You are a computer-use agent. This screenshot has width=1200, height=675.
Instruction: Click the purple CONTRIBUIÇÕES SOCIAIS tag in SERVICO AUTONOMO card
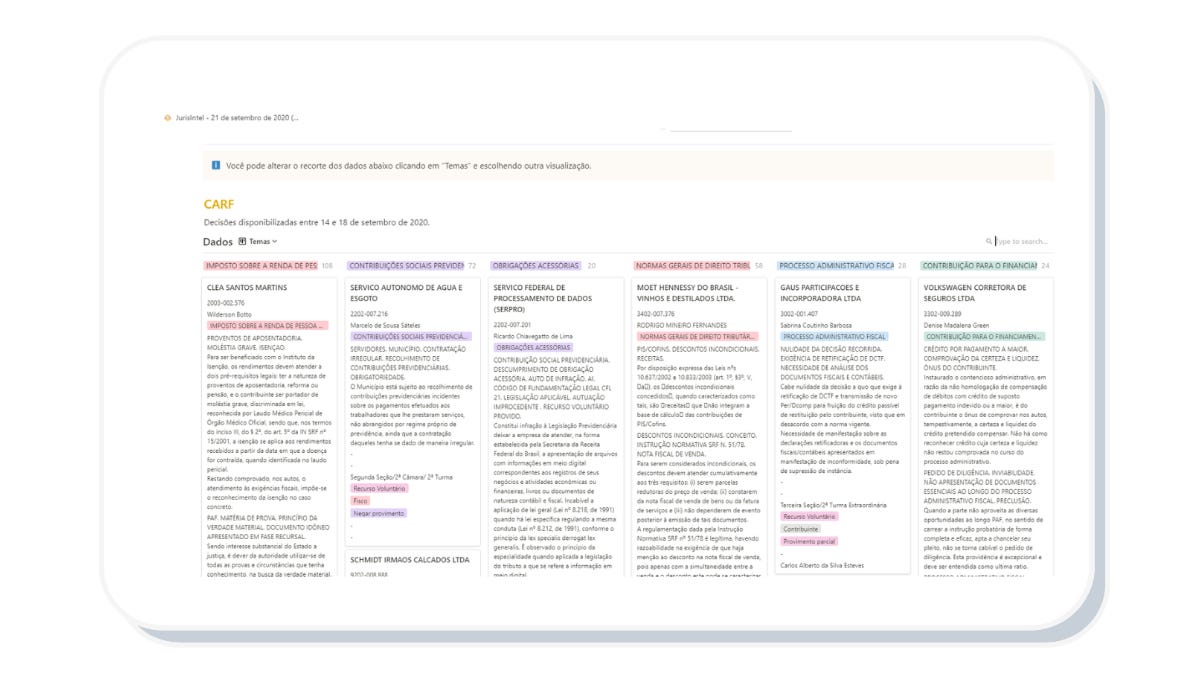click(410, 337)
